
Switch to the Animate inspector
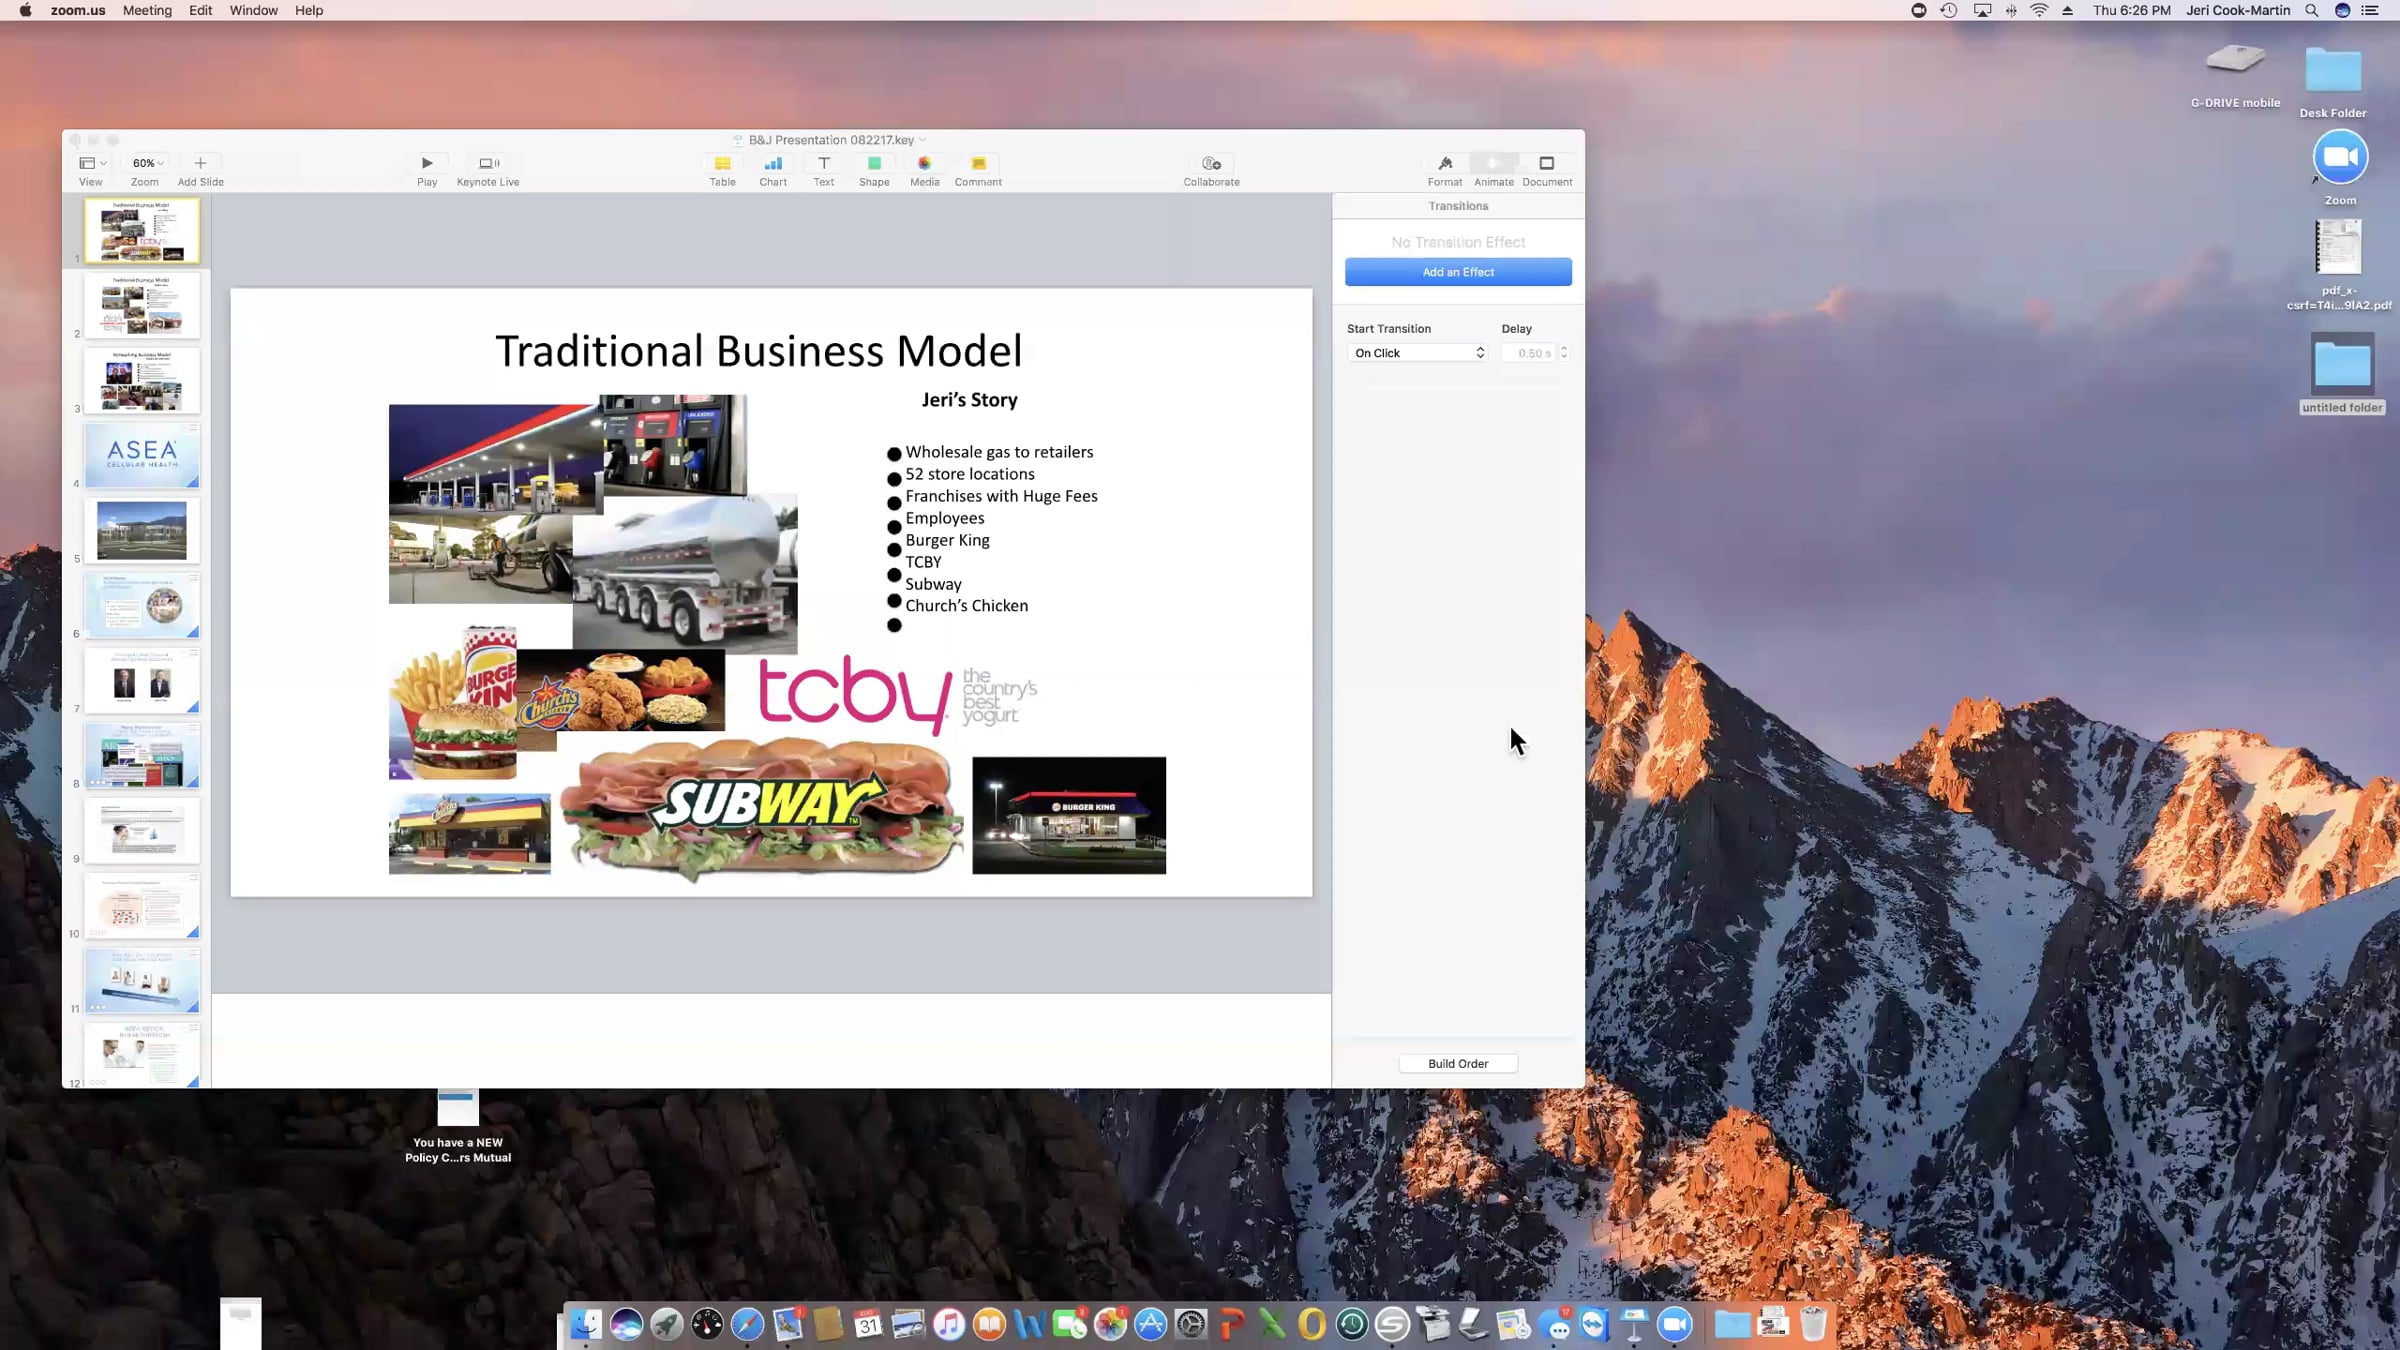tap(1494, 163)
